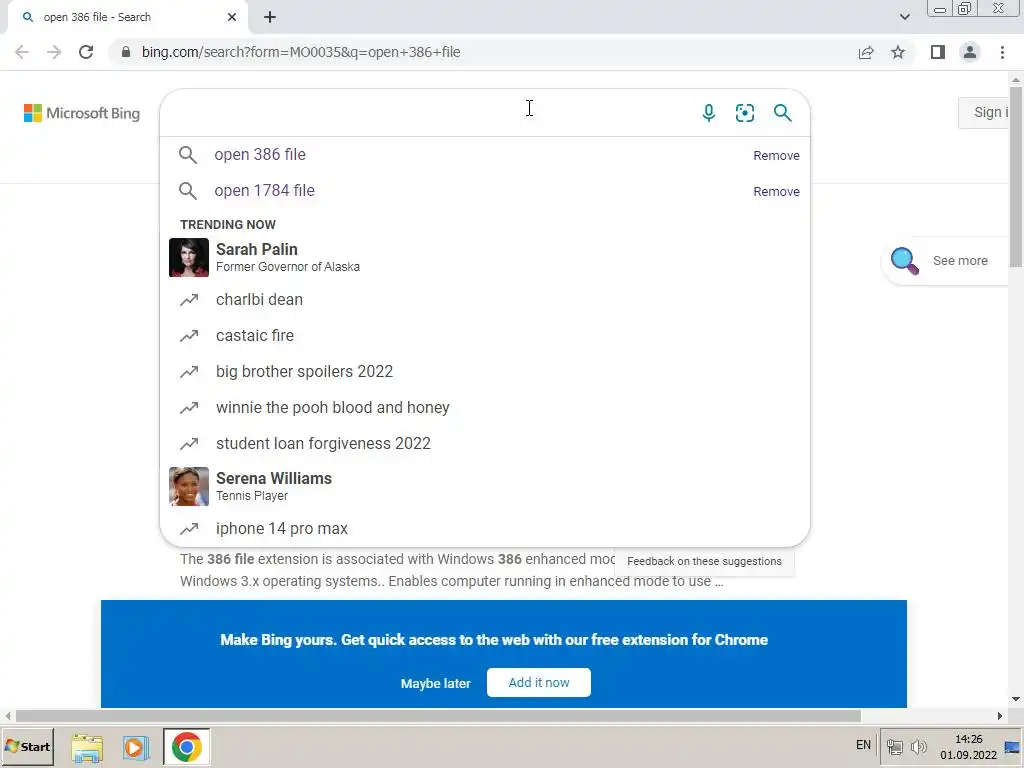Open the Start menu
The image size is (1024, 768).
pos(27,746)
